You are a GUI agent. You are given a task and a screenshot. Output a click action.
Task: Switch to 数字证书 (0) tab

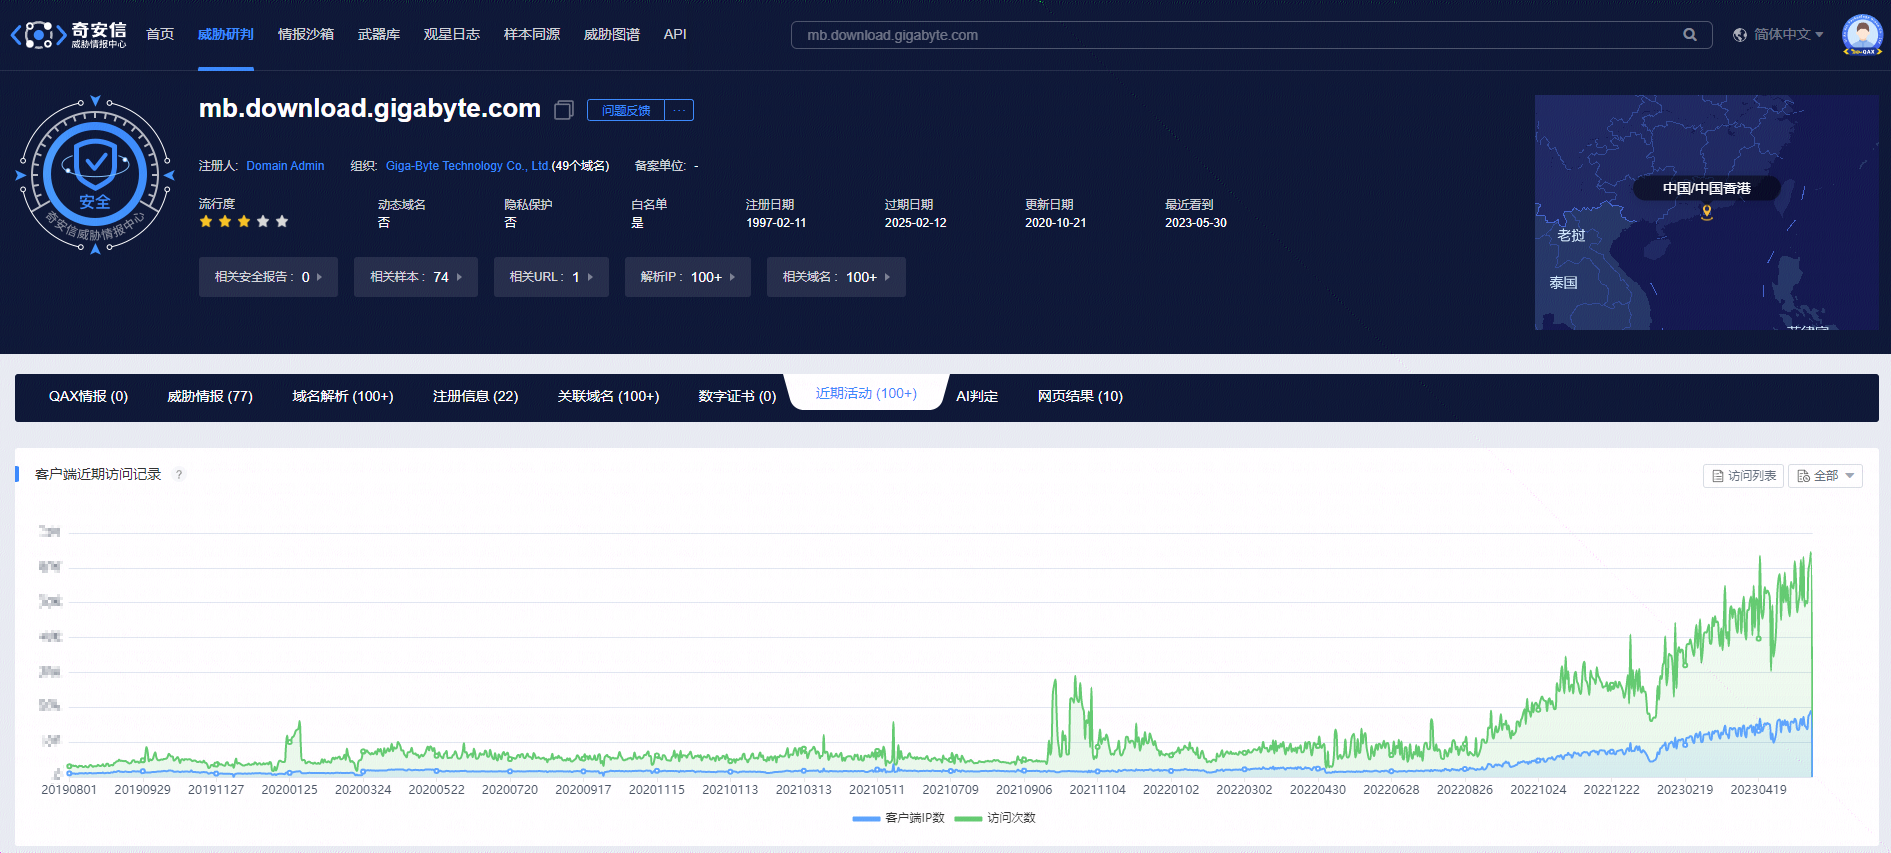(x=738, y=397)
